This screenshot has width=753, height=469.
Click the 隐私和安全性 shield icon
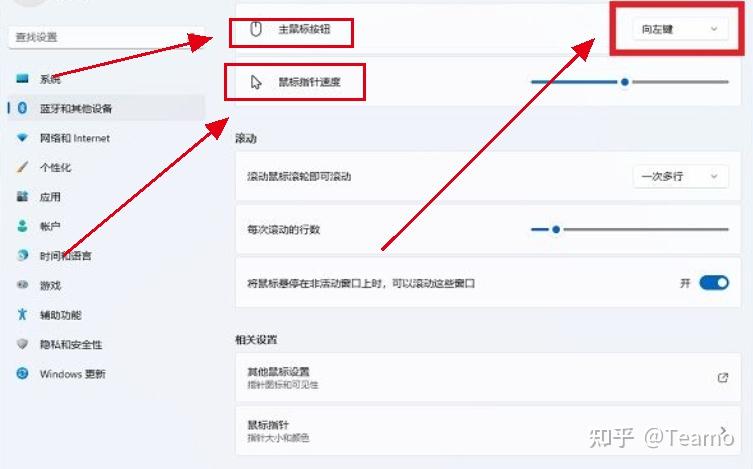(x=22, y=344)
